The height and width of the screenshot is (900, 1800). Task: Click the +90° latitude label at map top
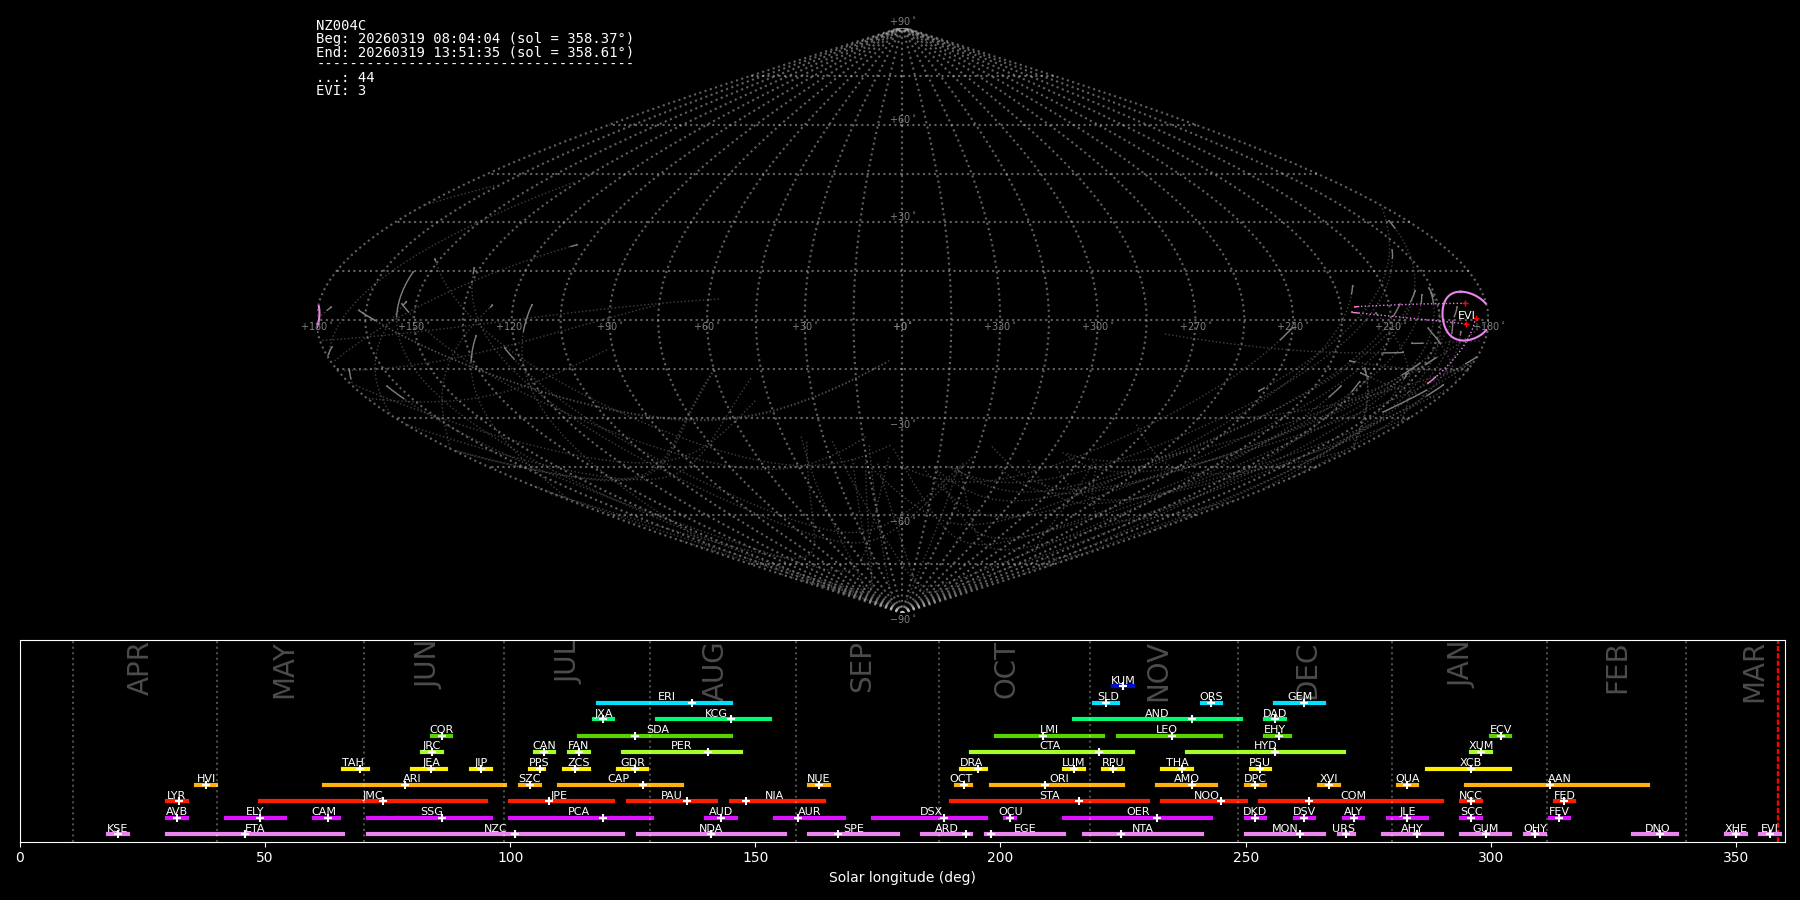coord(902,21)
